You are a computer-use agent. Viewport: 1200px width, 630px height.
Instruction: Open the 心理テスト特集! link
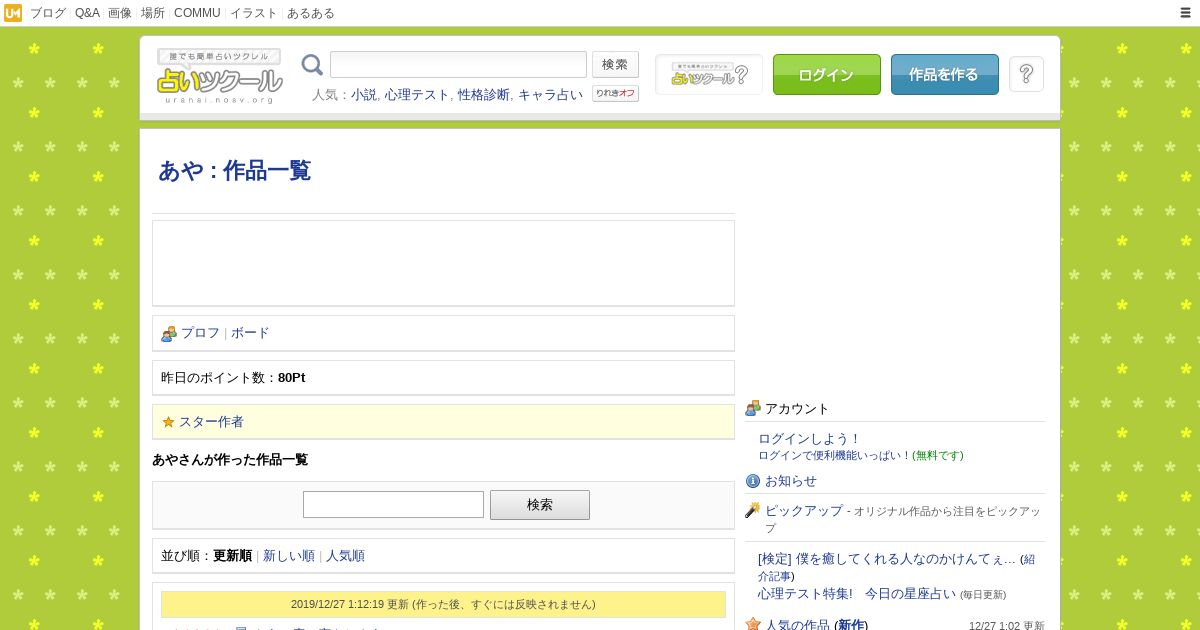(805, 593)
